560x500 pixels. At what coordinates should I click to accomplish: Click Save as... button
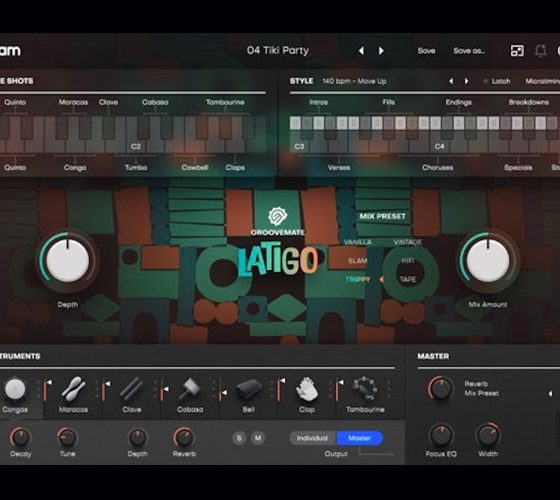tap(469, 51)
